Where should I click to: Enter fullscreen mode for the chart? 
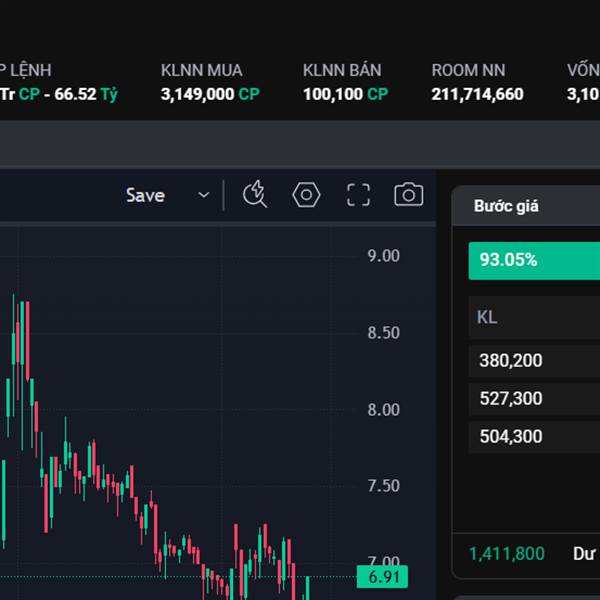tap(358, 195)
